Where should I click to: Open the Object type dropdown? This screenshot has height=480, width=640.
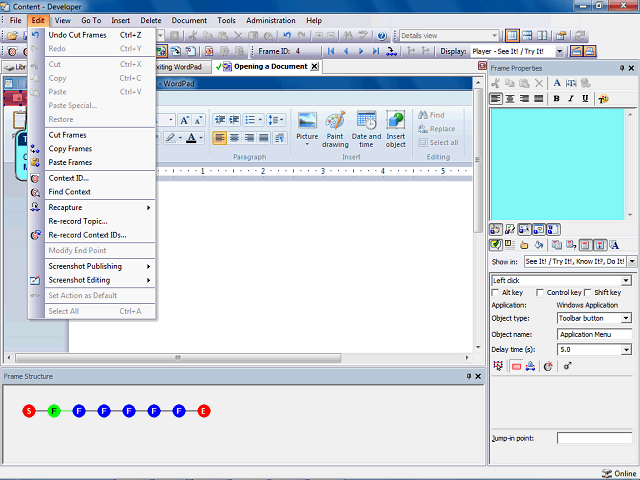pyautogui.click(x=626, y=318)
